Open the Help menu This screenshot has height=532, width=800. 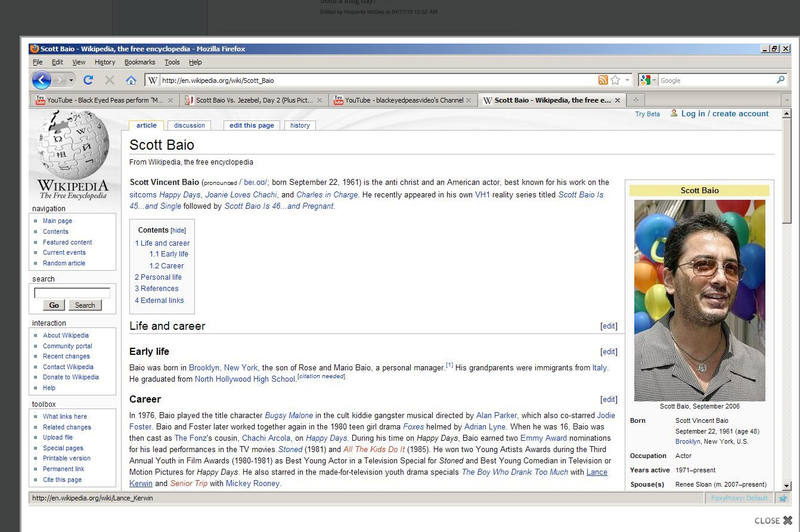pos(195,62)
